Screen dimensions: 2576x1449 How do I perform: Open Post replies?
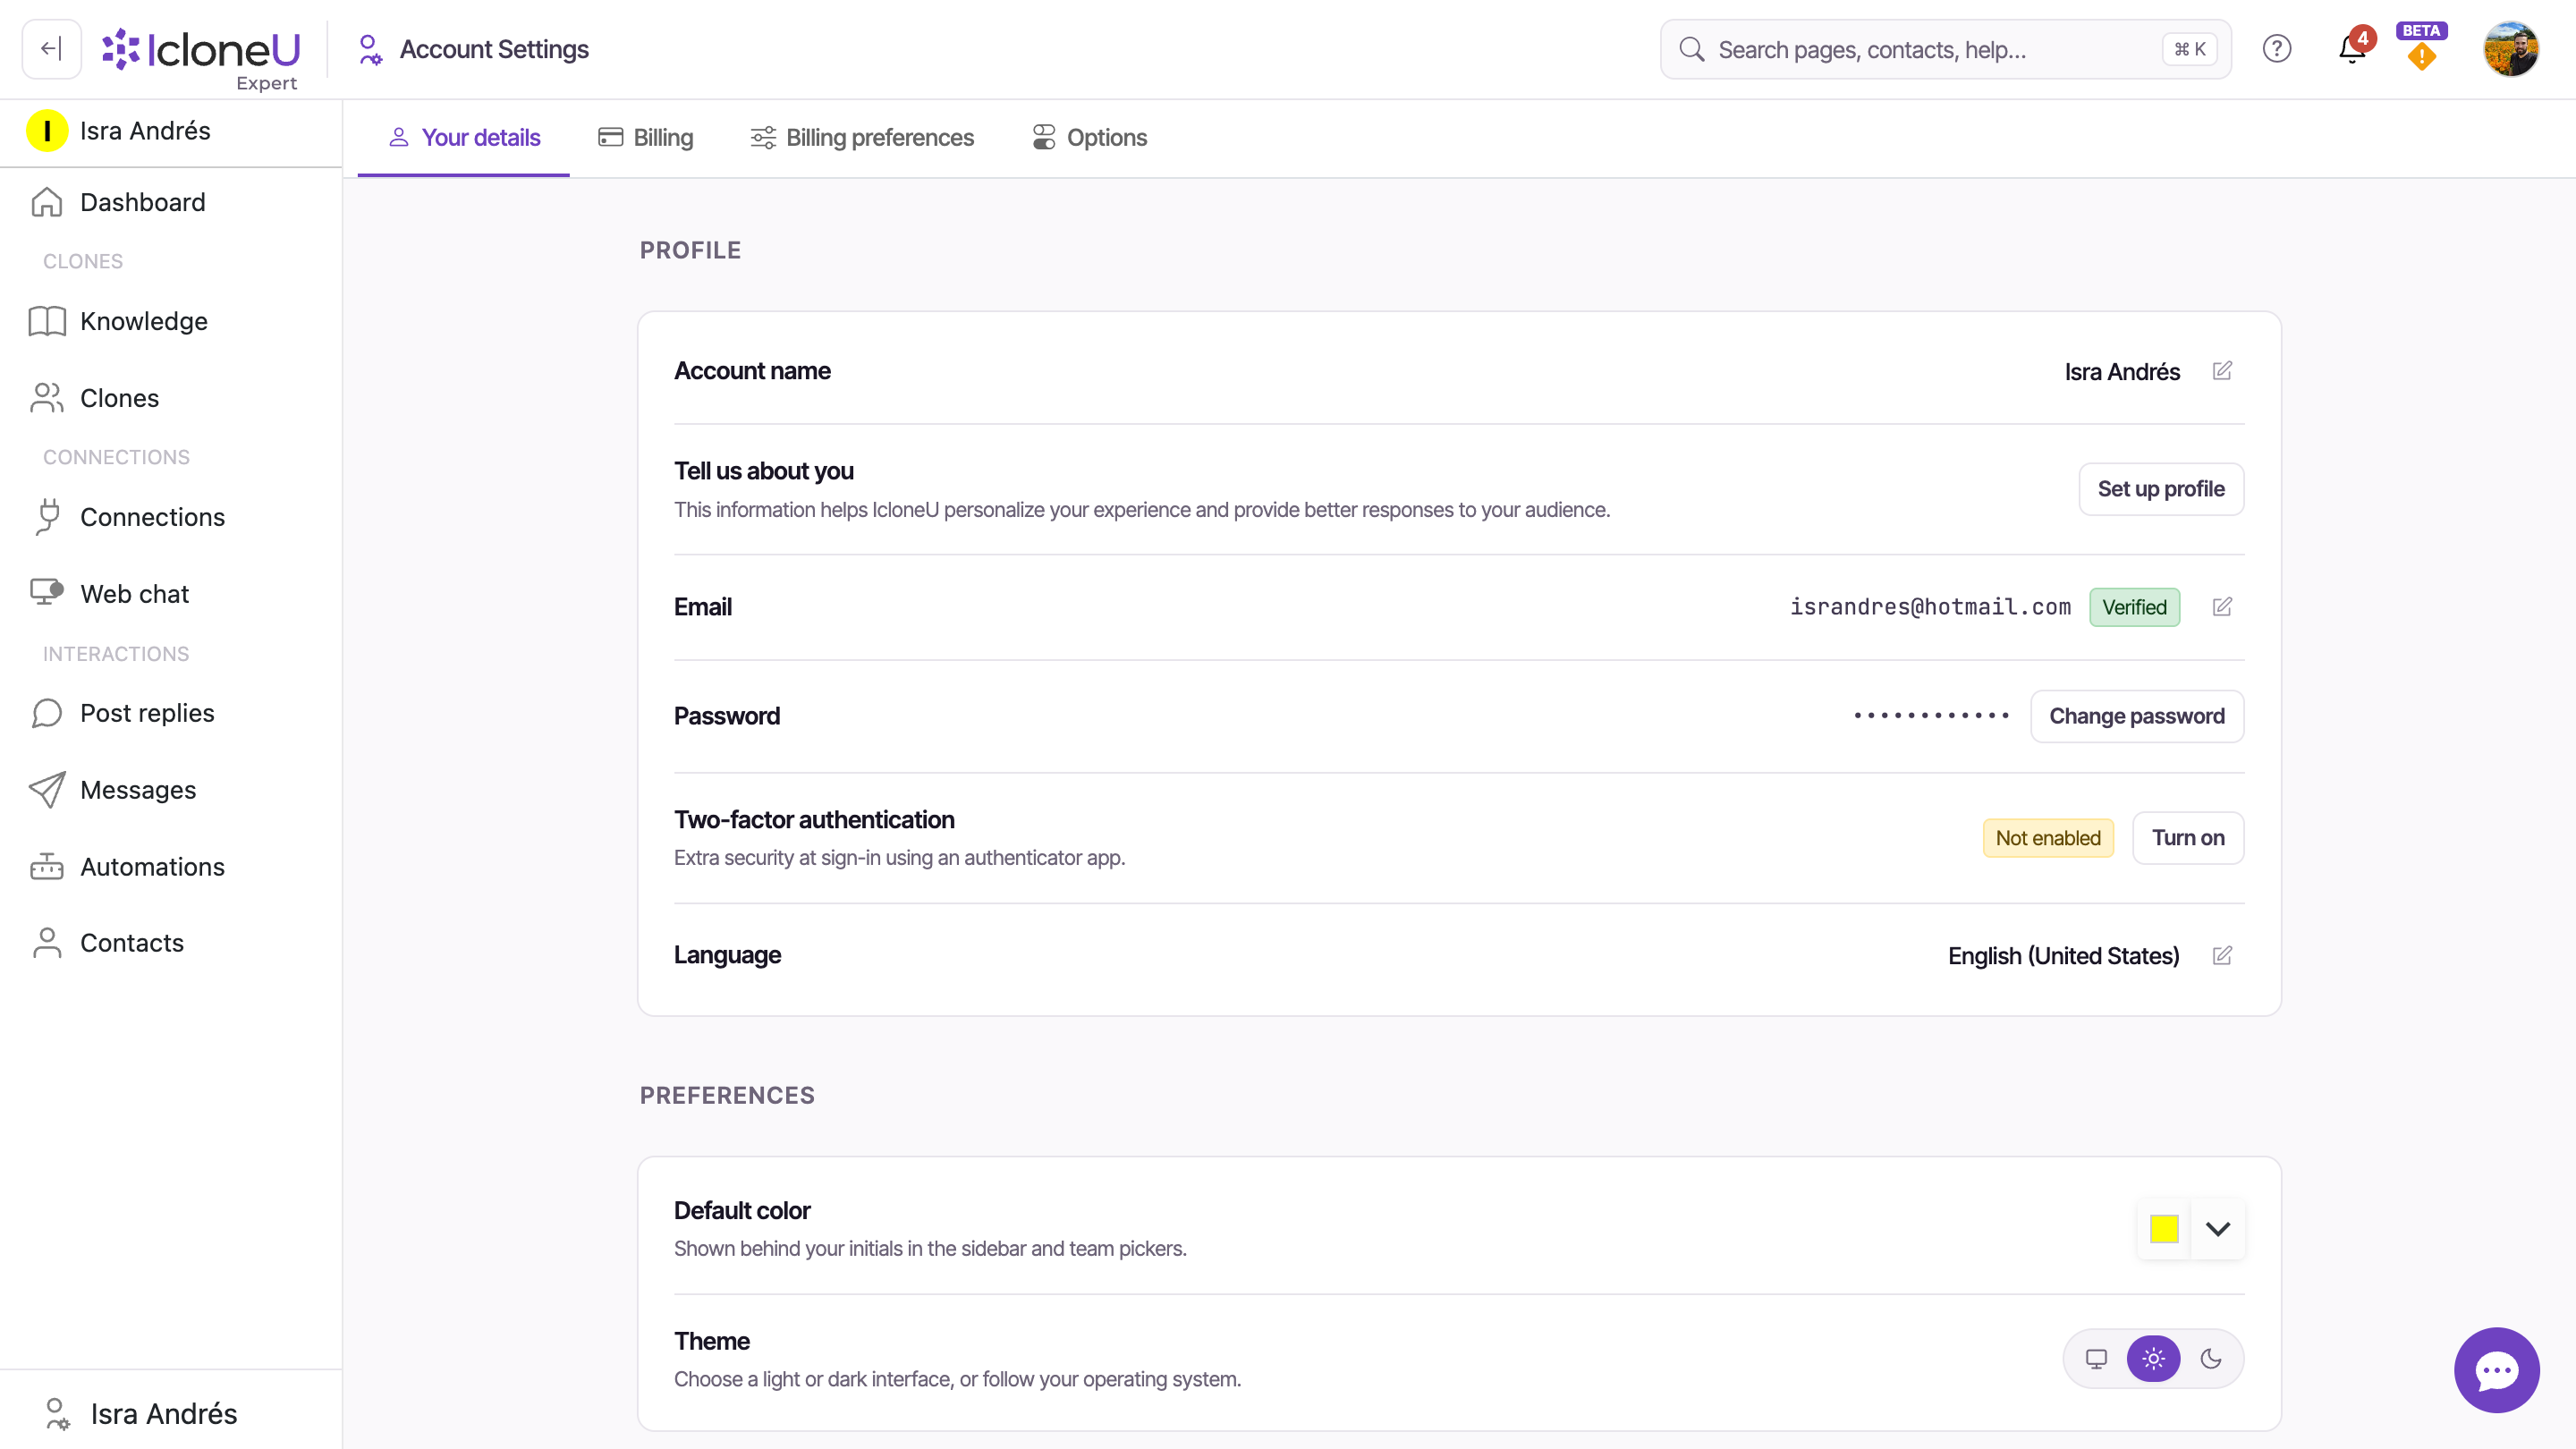171,713
